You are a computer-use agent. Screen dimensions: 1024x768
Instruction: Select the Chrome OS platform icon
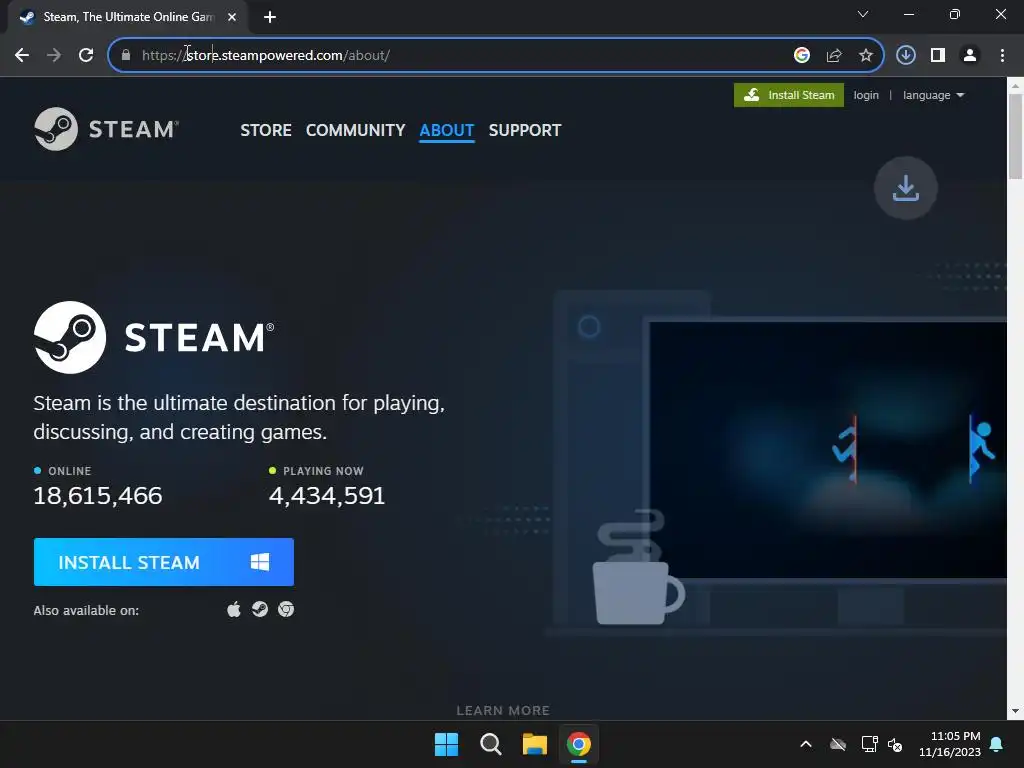(286, 610)
